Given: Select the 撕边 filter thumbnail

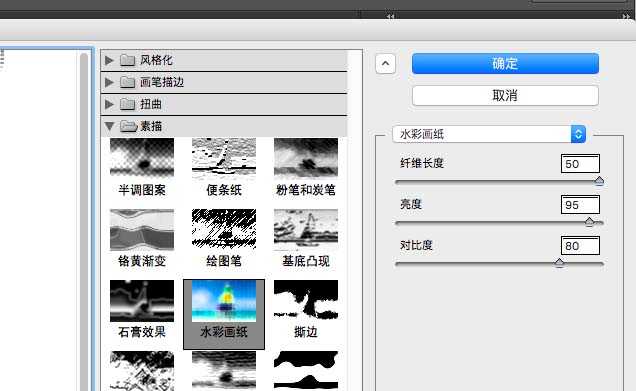Looking at the screenshot, I should (306, 299).
